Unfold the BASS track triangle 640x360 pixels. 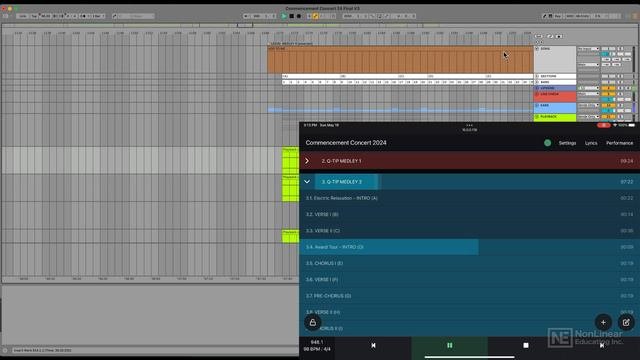(x=537, y=105)
